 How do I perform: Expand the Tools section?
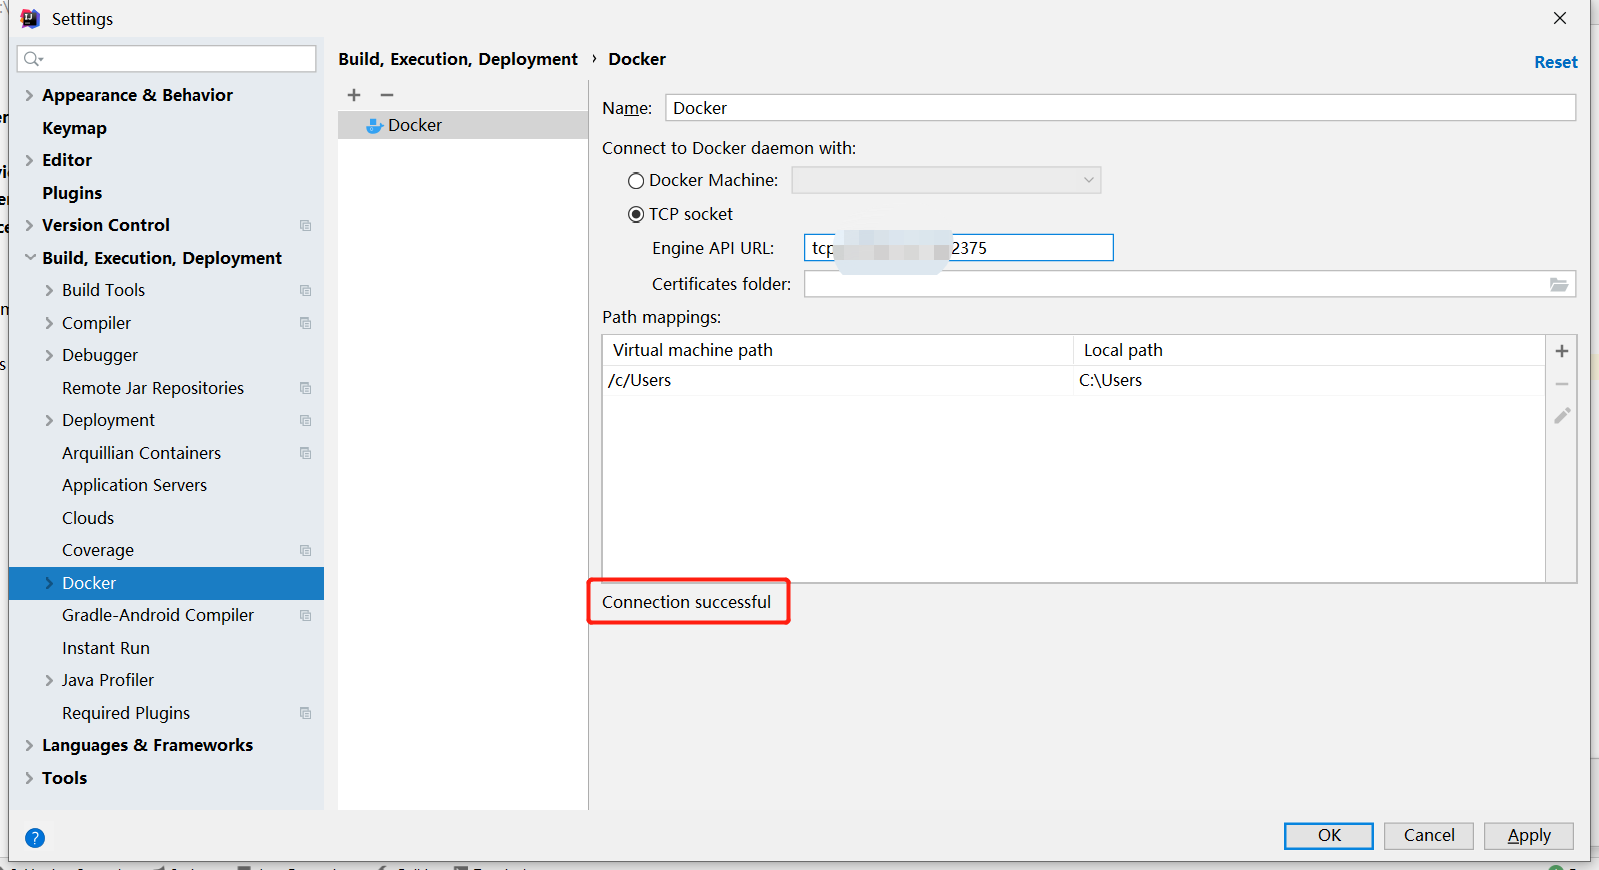[29, 778]
